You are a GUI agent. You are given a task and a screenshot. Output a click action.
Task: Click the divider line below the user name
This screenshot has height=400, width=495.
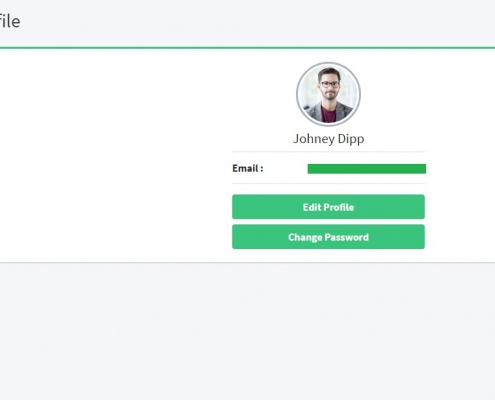click(x=328, y=152)
